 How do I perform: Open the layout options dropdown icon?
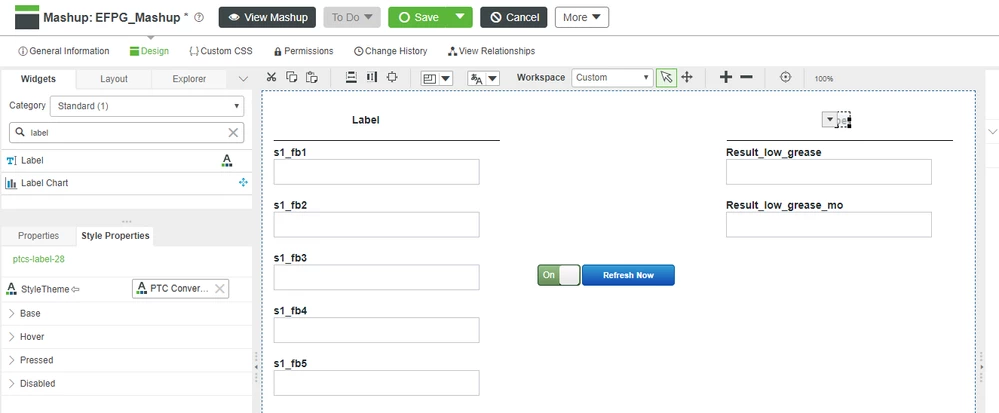pyautogui.click(x=436, y=78)
